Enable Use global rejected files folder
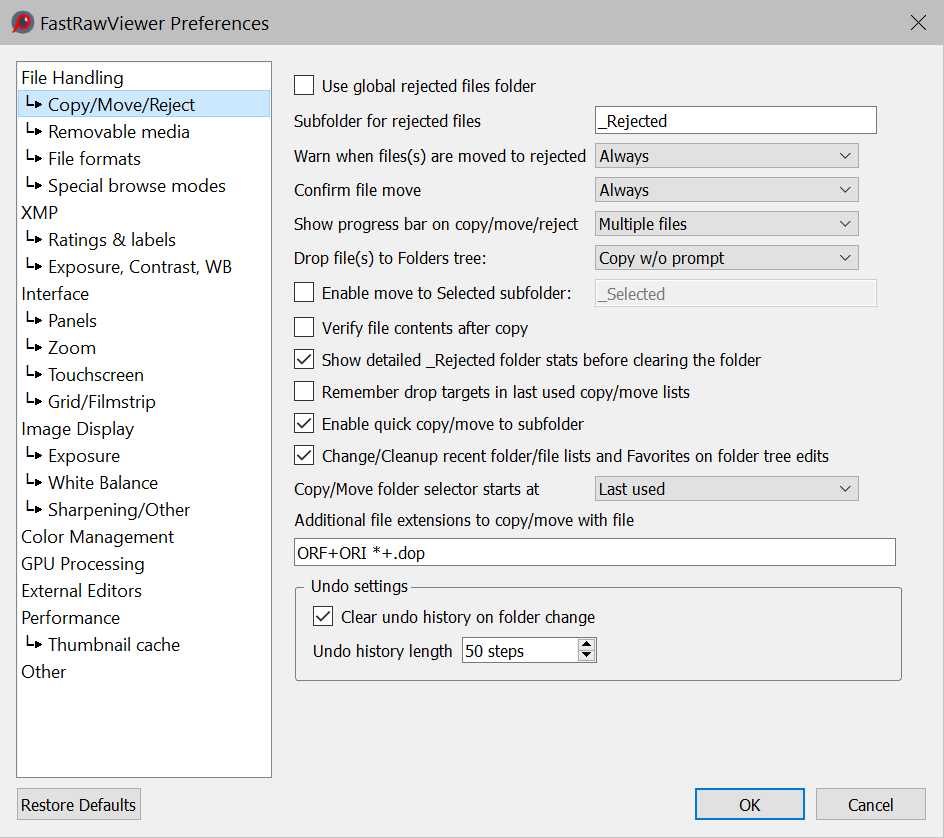 304,86
